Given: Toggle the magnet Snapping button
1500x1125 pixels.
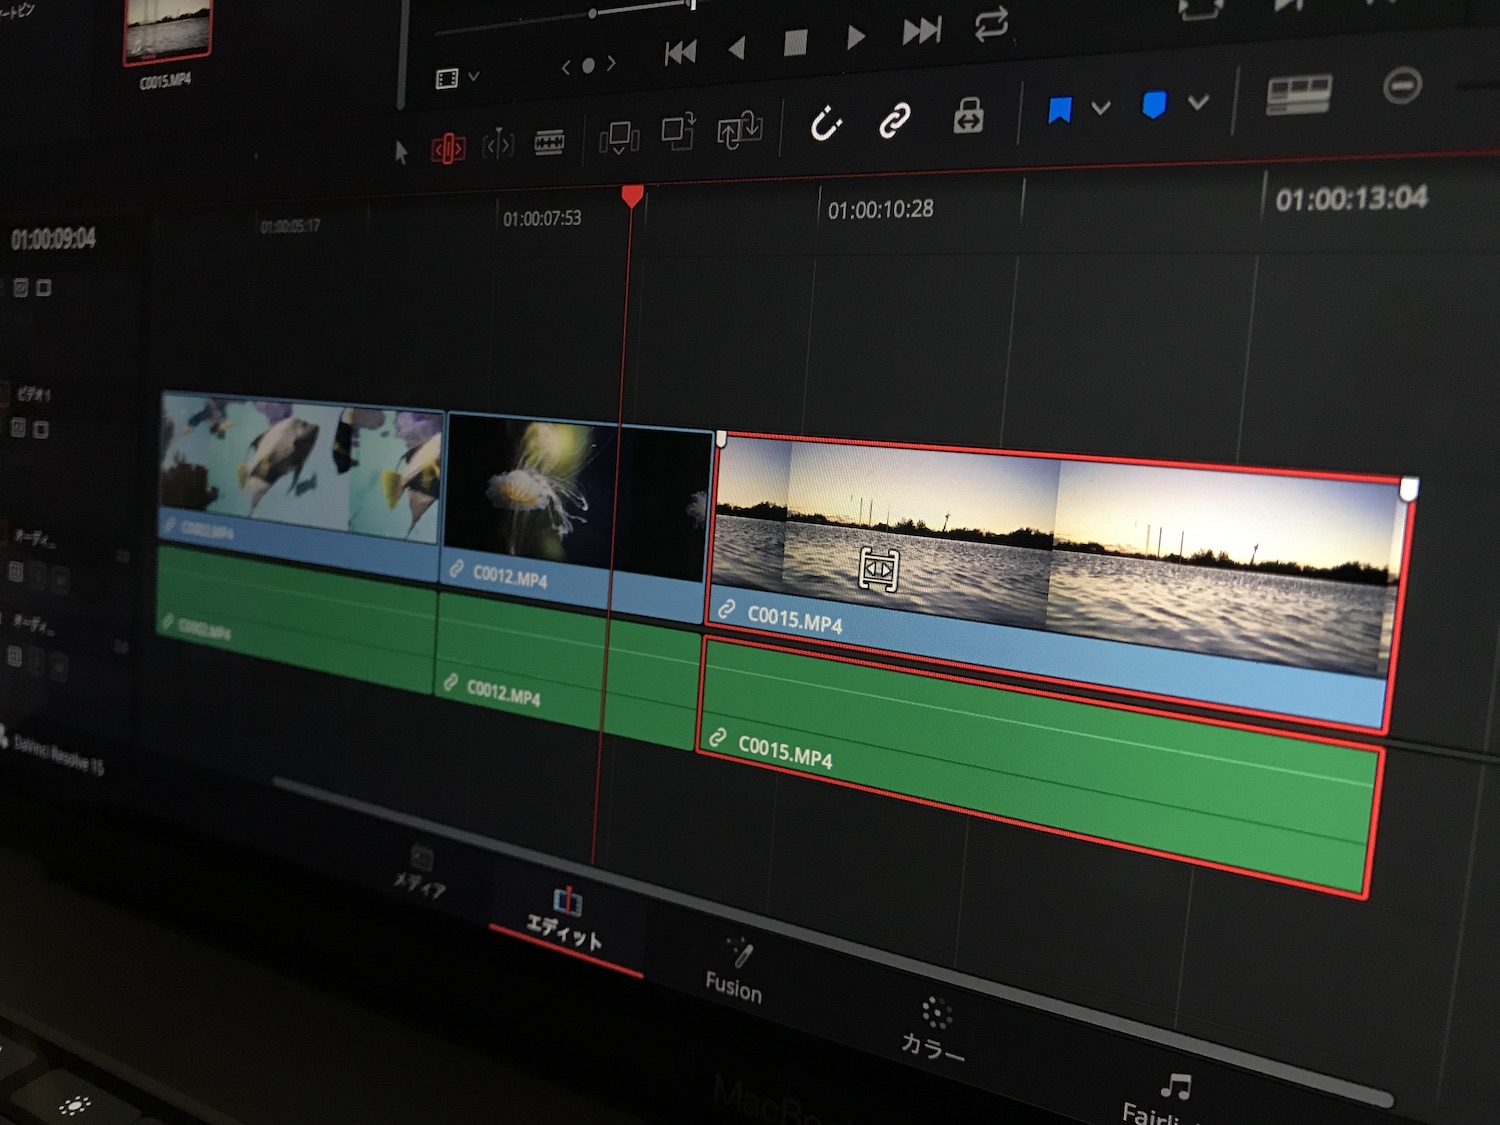Looking at the screenshot, I should tap(826, 124).
